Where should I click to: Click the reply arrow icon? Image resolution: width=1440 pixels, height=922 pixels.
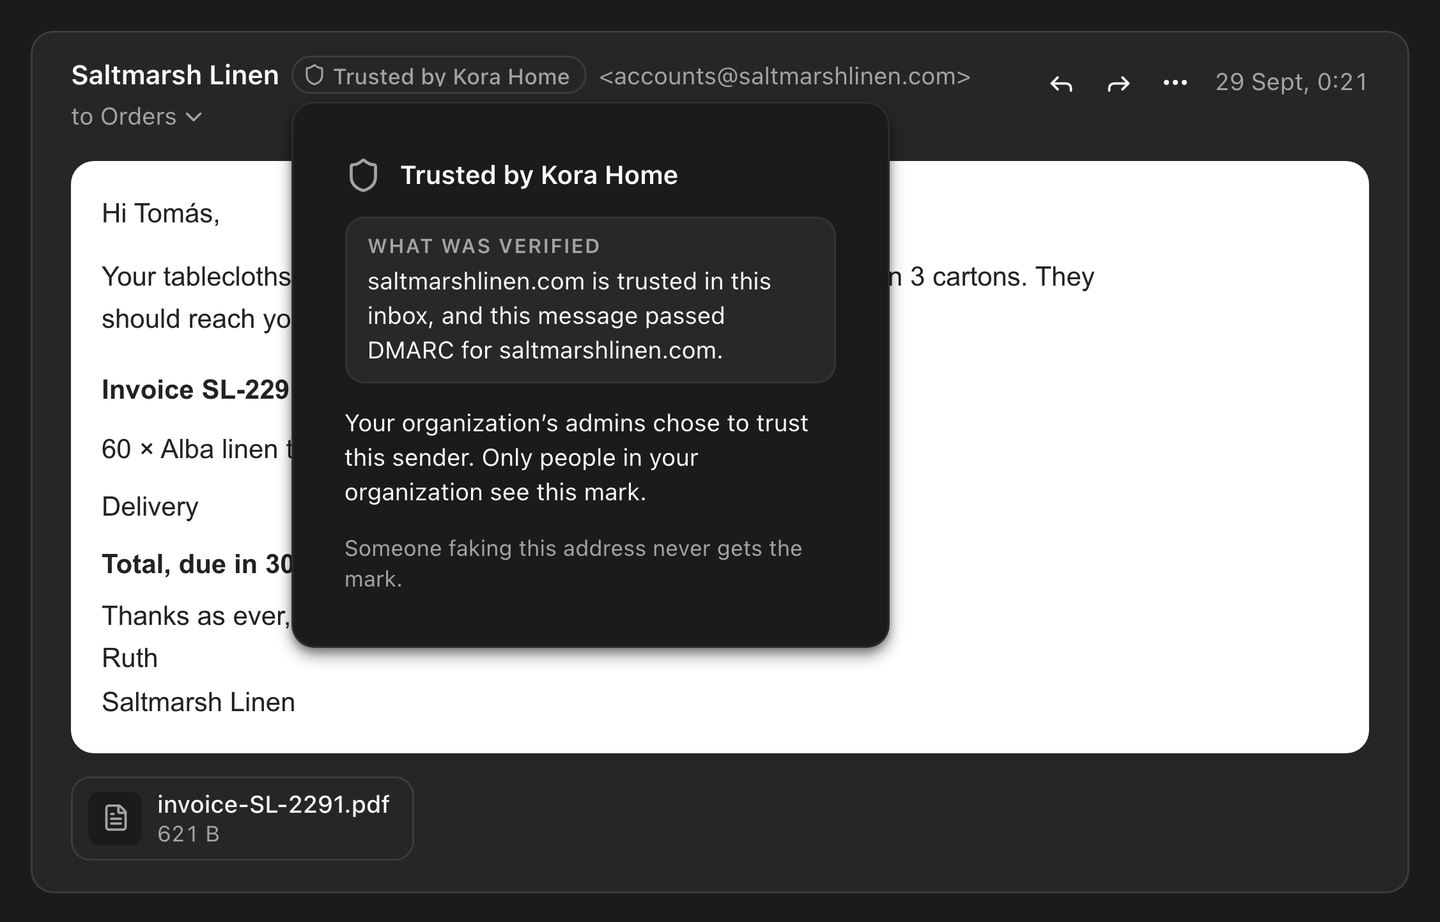tap(1061, 84)
